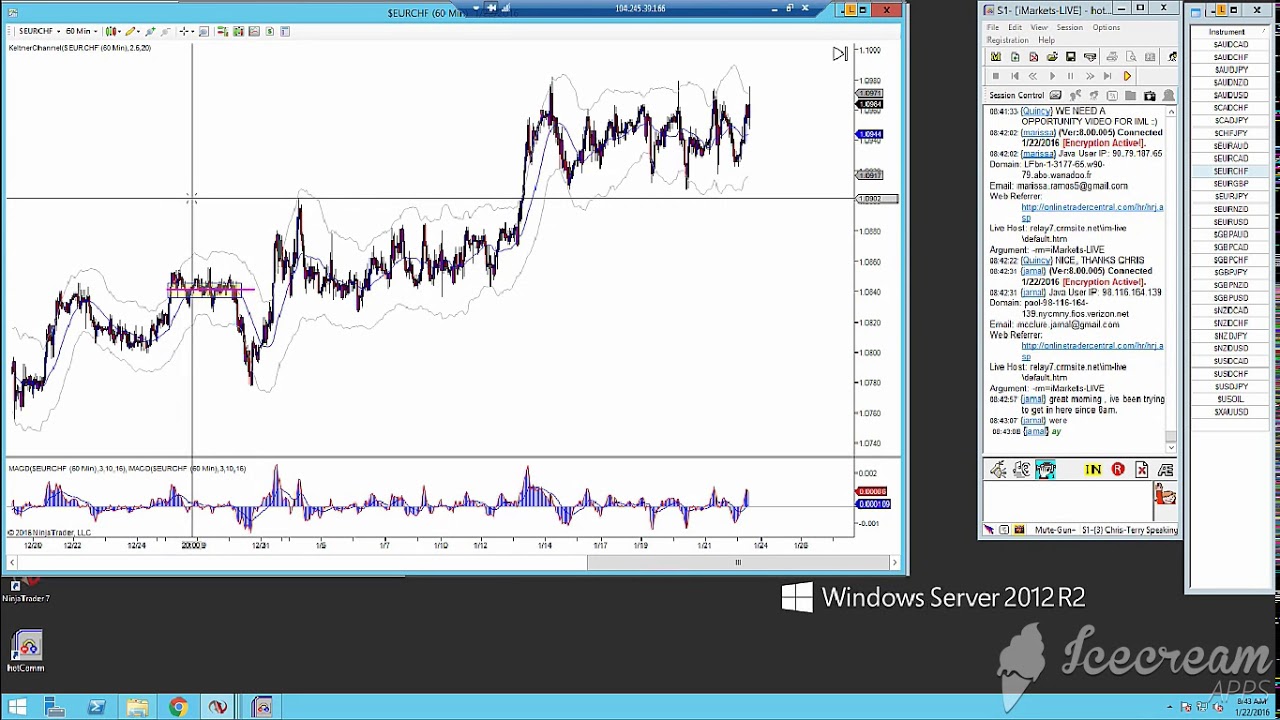1280x720 pixels.
Task: Click the camera icon in Session Control
Action: (1149, 96)
